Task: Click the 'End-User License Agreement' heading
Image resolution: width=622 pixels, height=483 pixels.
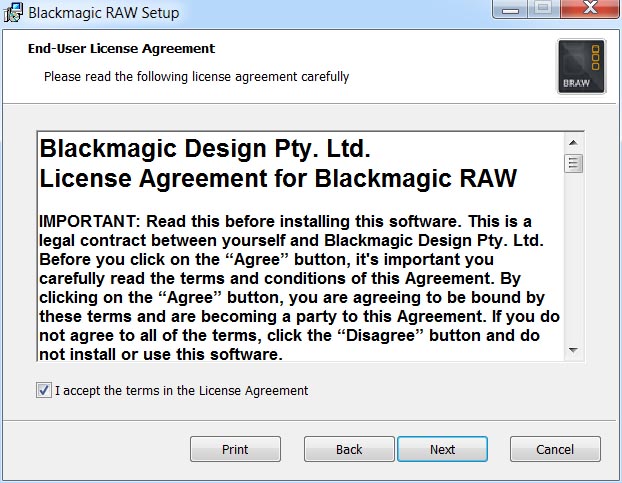Action: tap(121, 48)
